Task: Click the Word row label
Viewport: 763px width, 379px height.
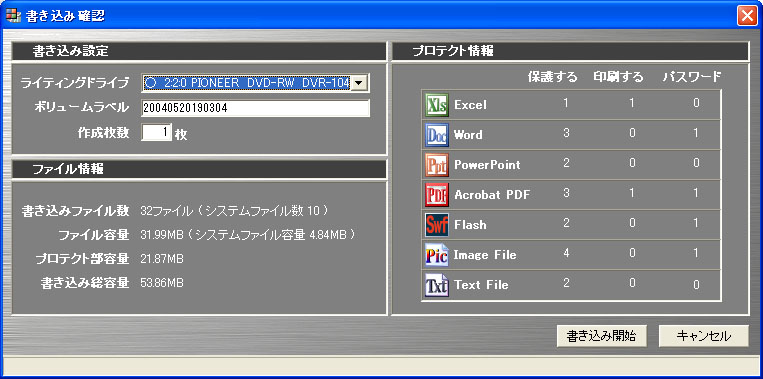Action: click(468, 135)
